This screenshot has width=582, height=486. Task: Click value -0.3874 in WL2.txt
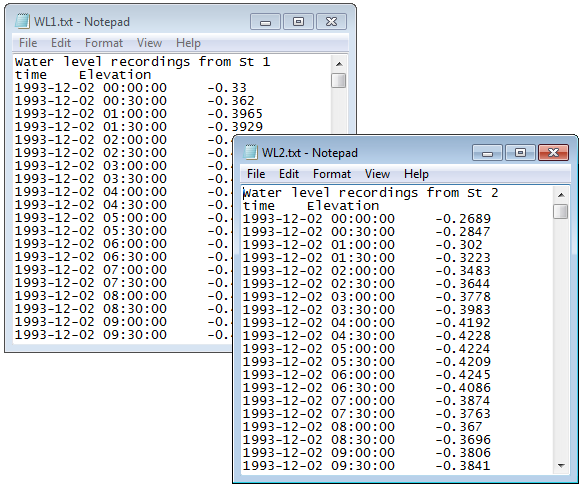pyautogui.click(x=463, y=401)
